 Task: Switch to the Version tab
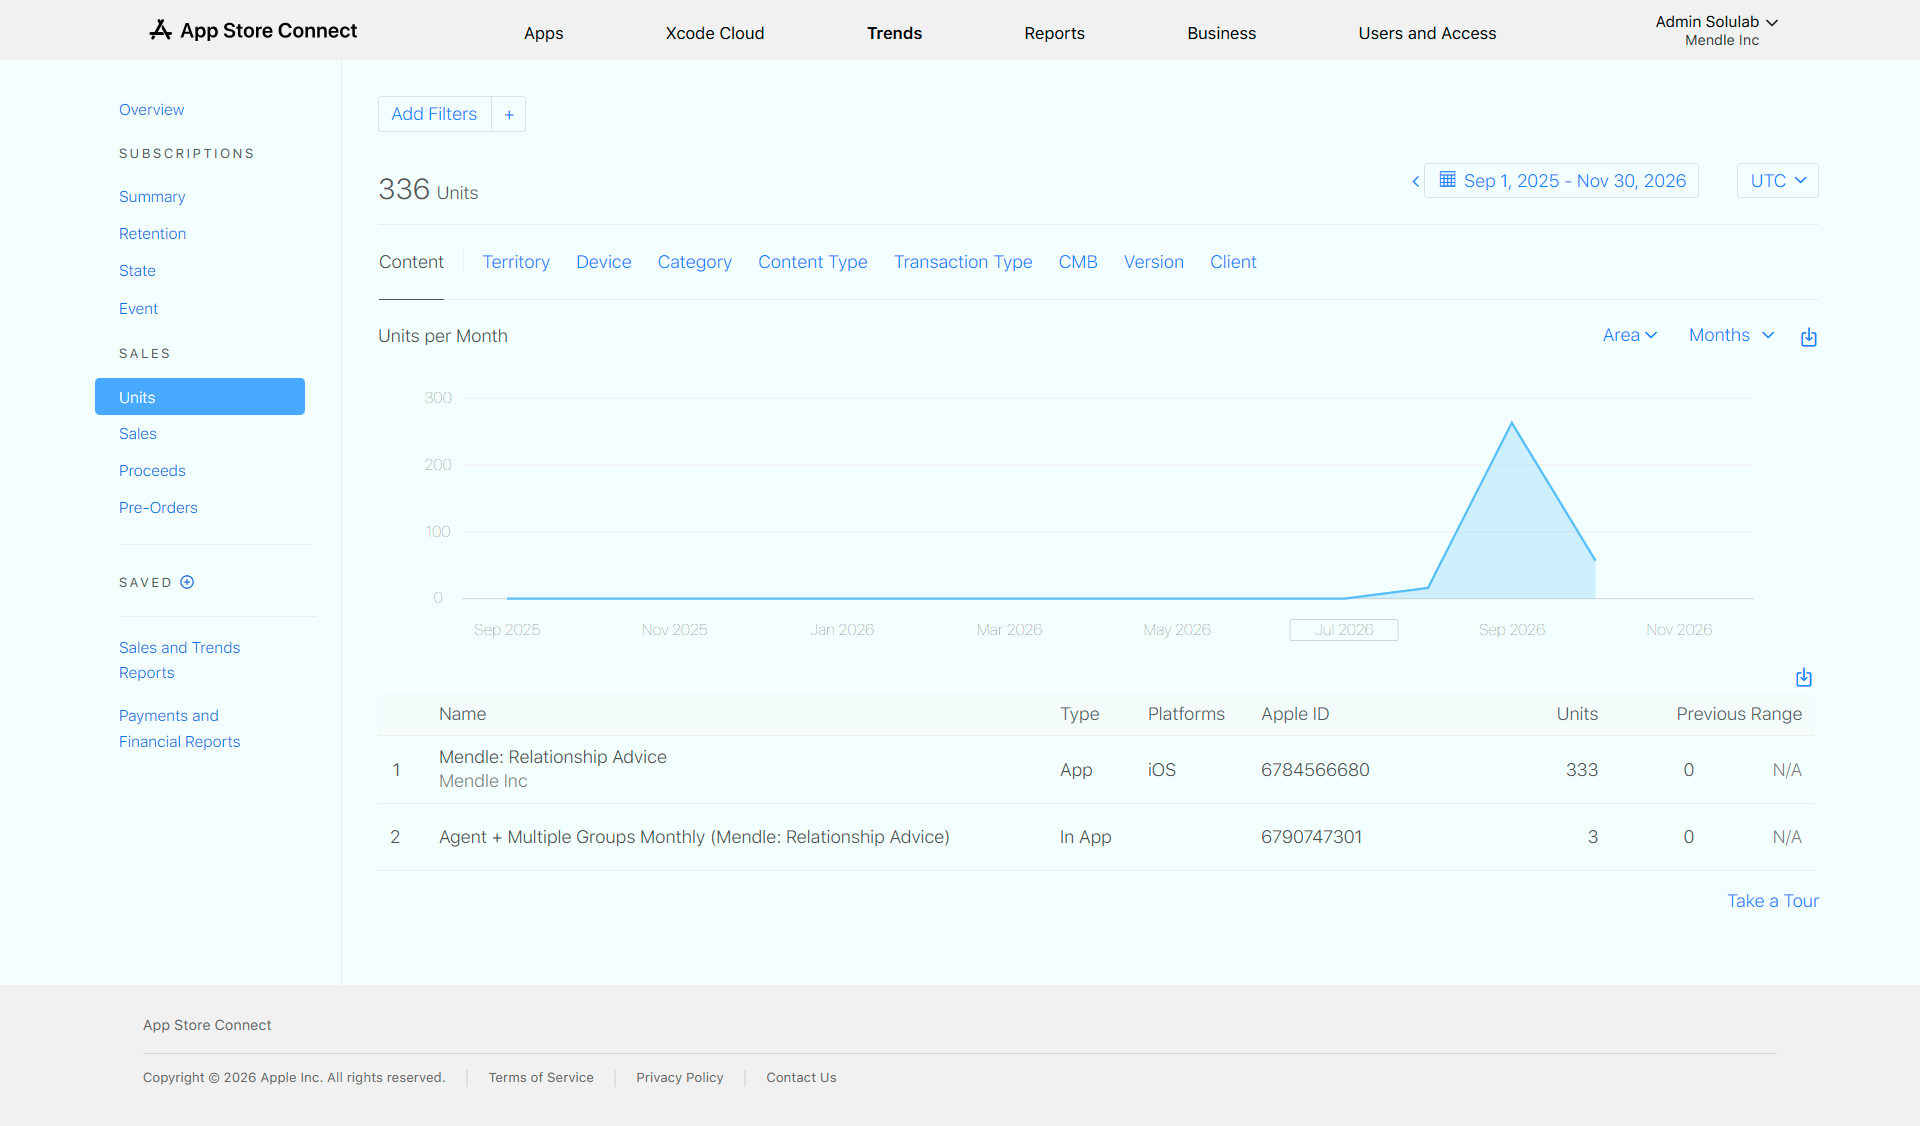(x=1153, y=262)
